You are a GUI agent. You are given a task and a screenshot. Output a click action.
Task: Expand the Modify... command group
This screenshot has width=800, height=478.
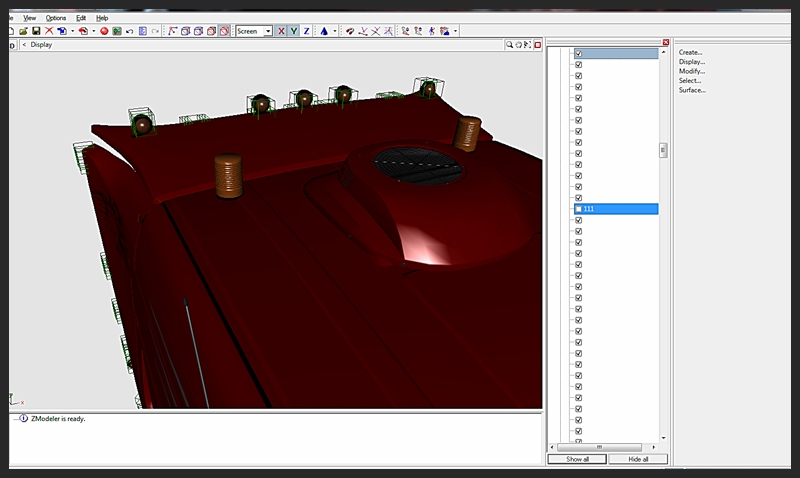(x=691, y=71)
